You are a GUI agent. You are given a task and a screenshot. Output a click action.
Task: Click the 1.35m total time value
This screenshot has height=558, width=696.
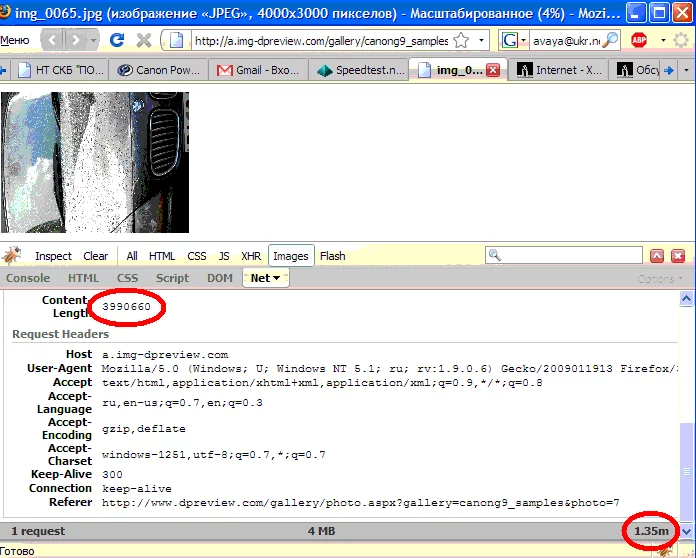(x=651, y=531)
